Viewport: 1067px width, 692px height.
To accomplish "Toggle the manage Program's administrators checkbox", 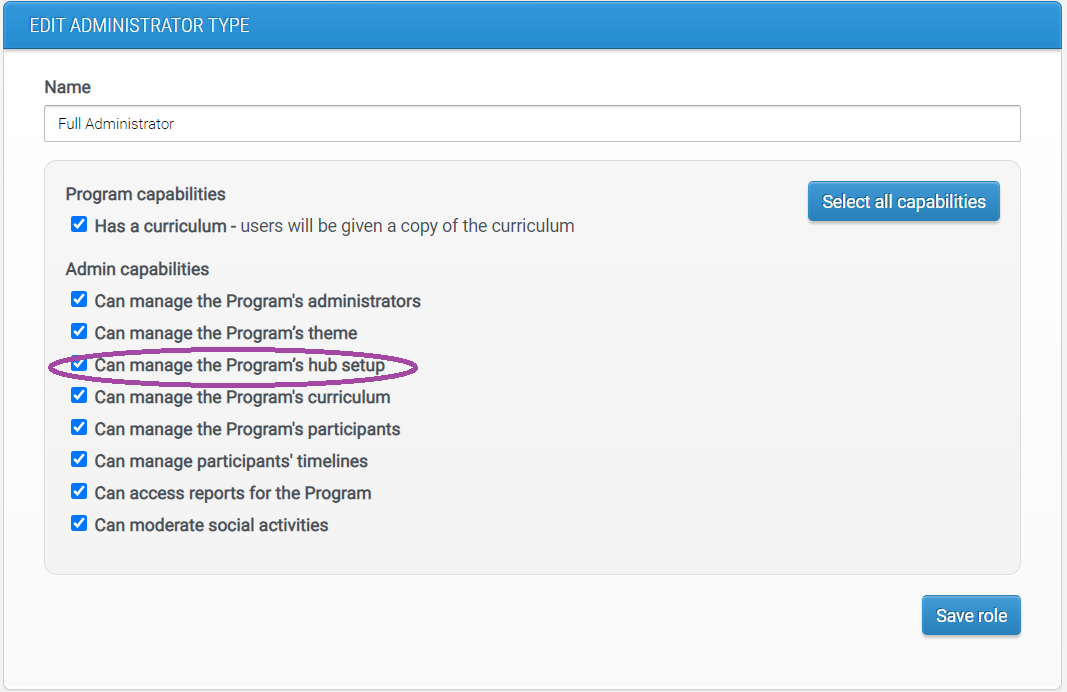I will coord(79,300).
